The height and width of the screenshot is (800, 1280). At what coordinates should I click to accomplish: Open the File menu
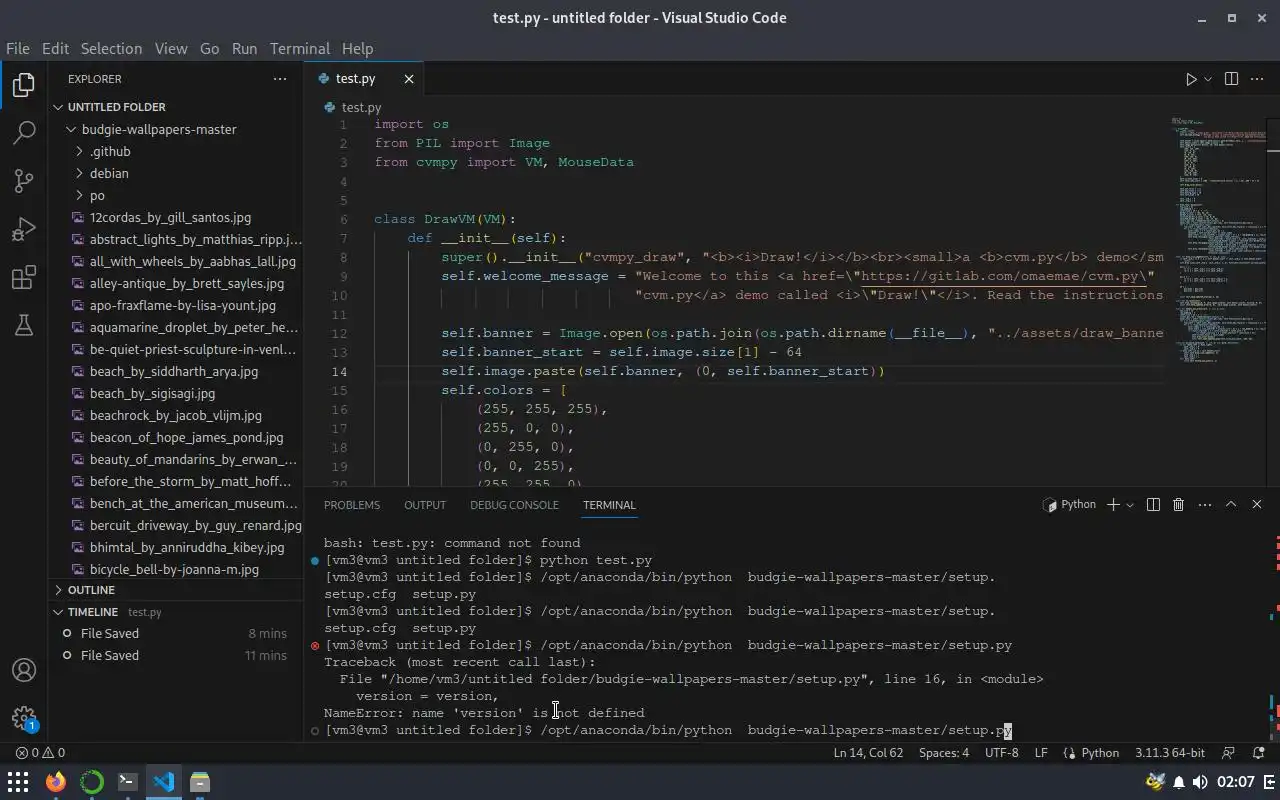pyautogui.click(x=17, y=48)
